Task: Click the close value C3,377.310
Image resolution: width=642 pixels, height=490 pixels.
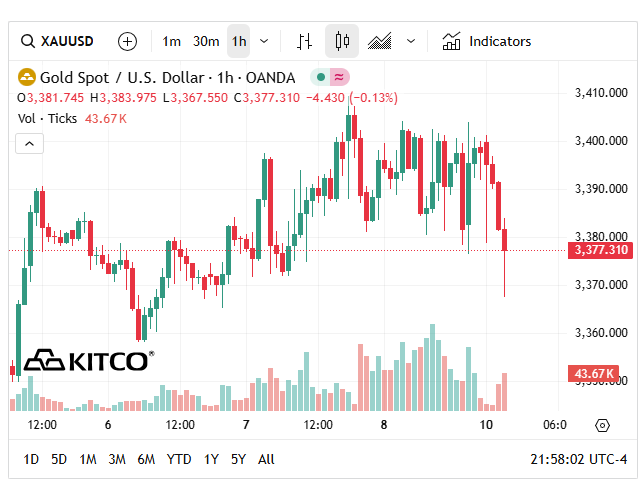Action: click(x=267, y=98)
